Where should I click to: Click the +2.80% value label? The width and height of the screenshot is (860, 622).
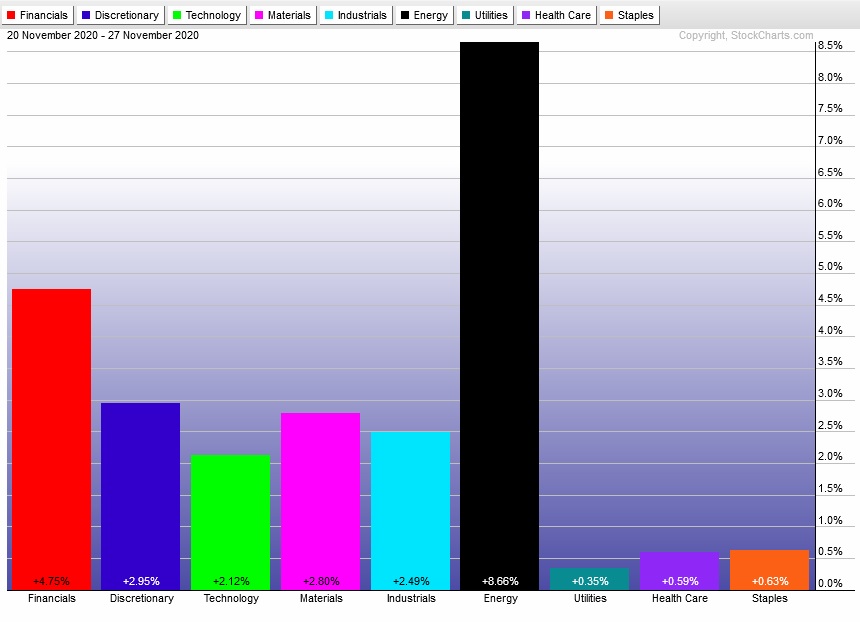[321, 581]
